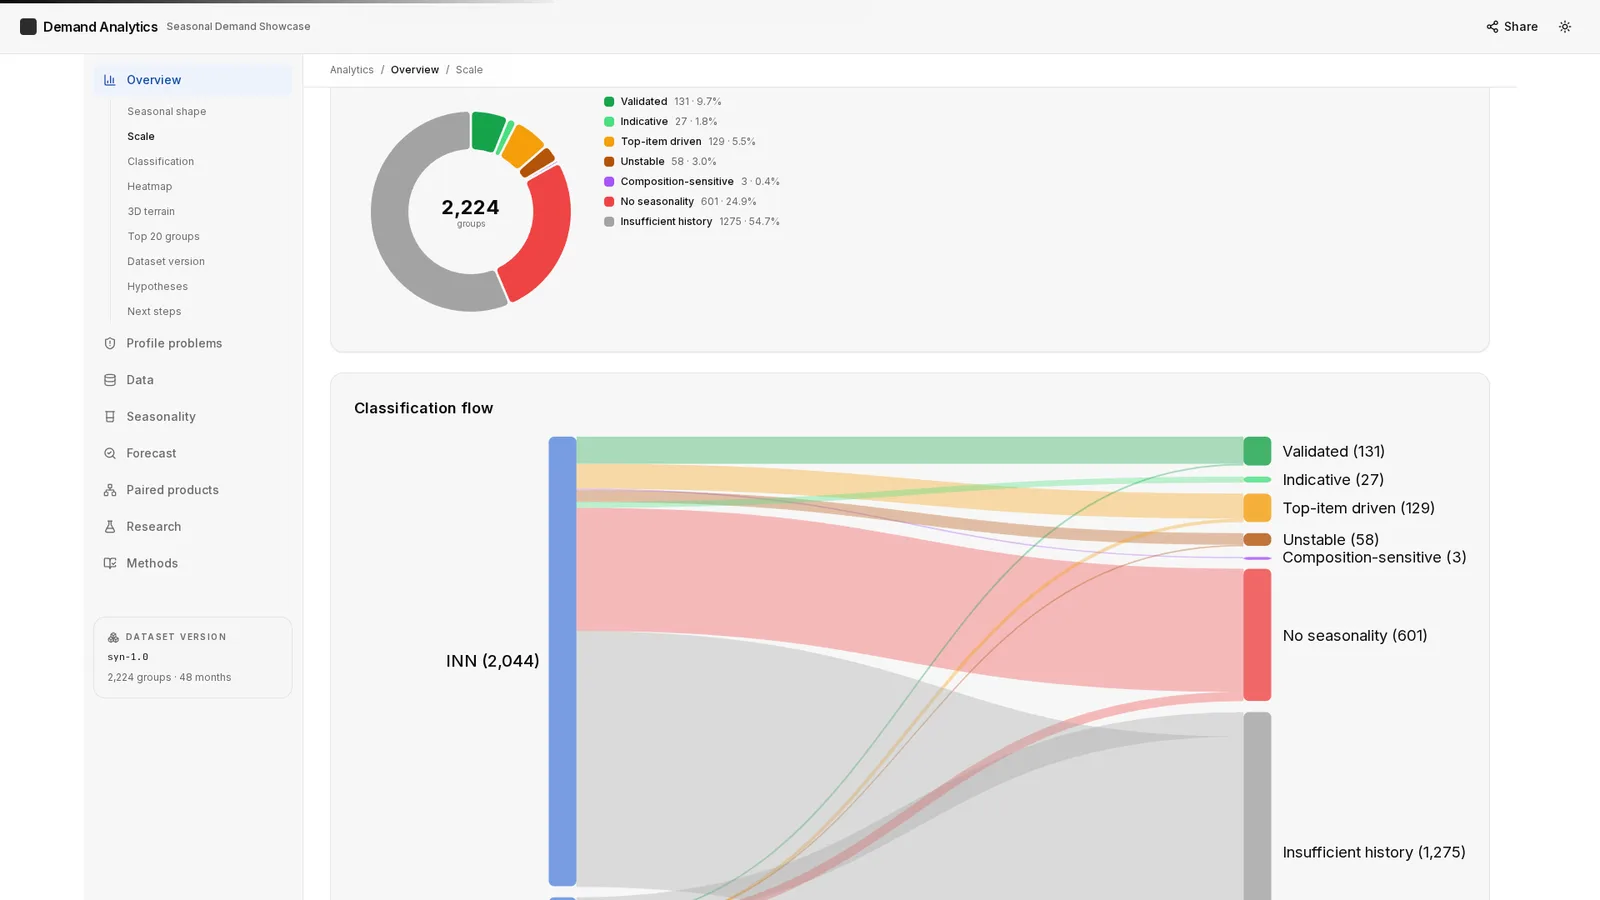
Task: Click the 'syn-1.0' dataset version text
Action: [128, 657]
